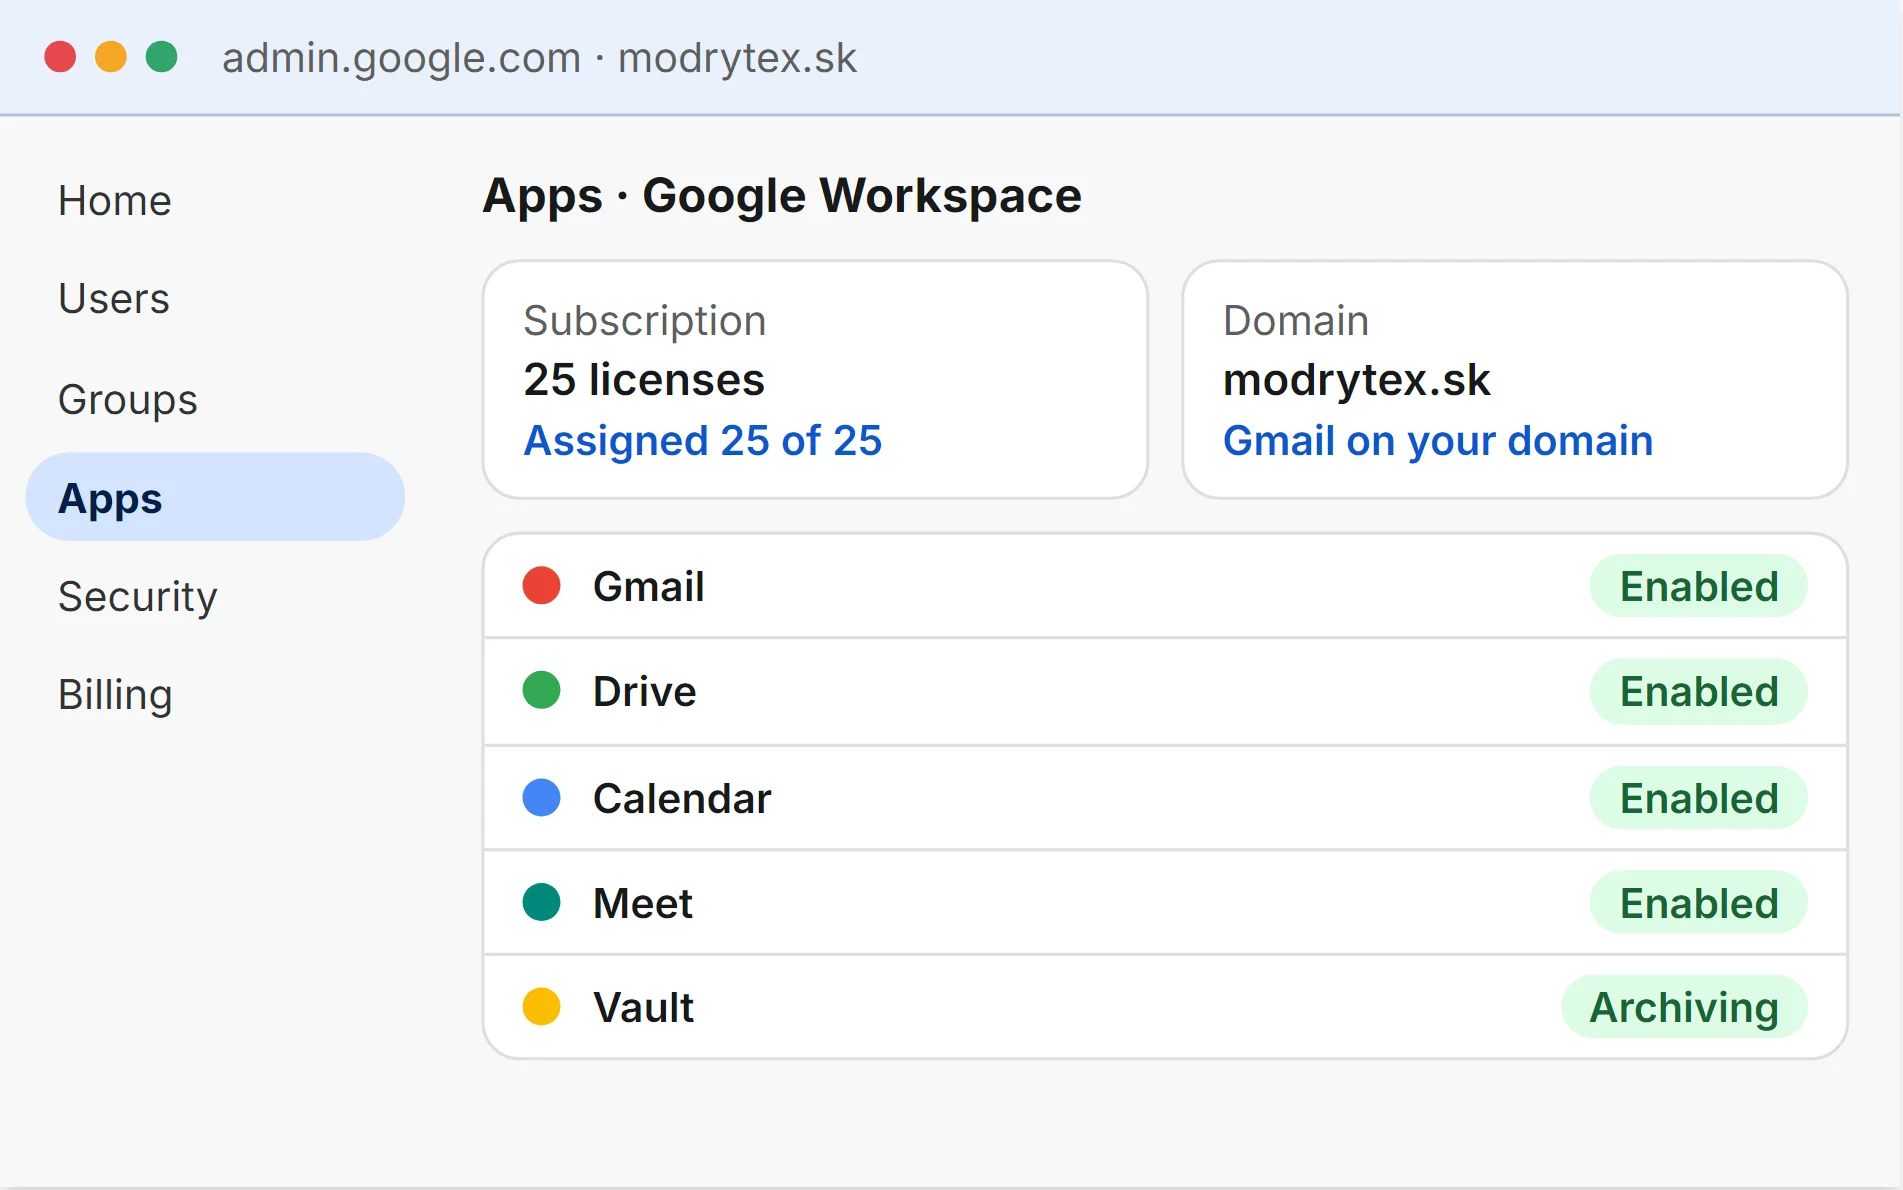Open the Calendar app row

click(x=1165, y=798)
